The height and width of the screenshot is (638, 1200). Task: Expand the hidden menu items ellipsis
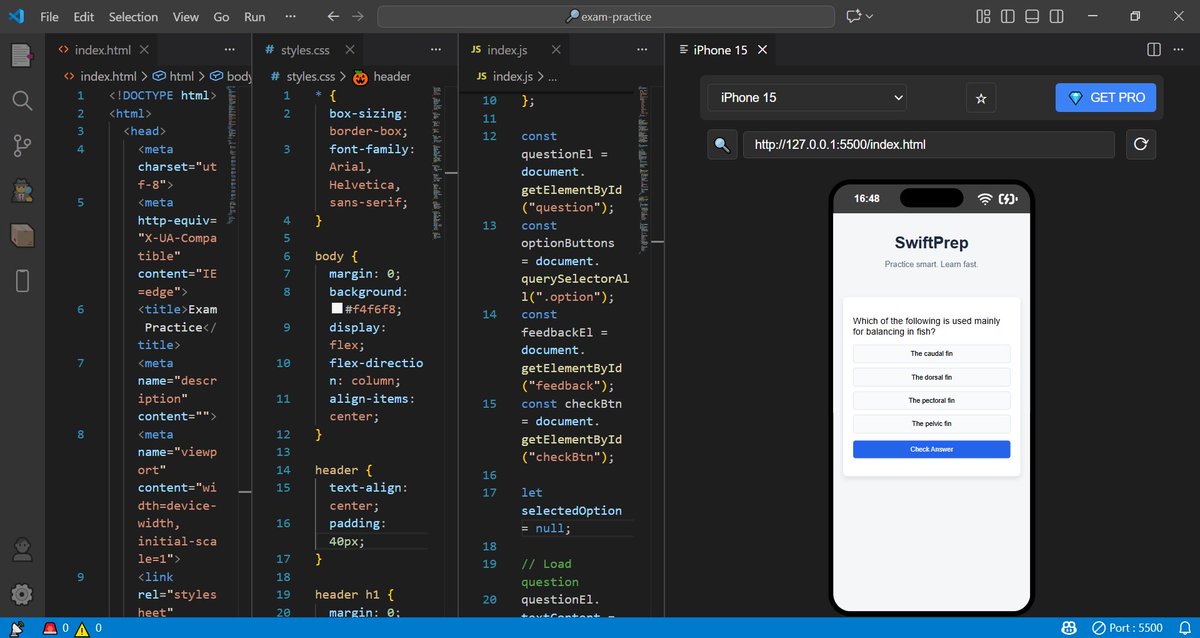(x=290, y=17)
